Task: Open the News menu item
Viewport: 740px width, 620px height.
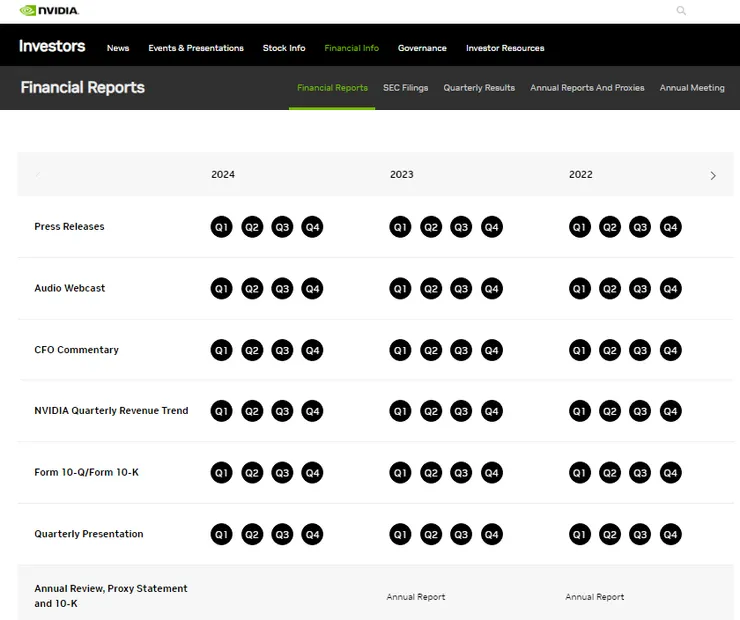Action: click(x=118, y=48)
